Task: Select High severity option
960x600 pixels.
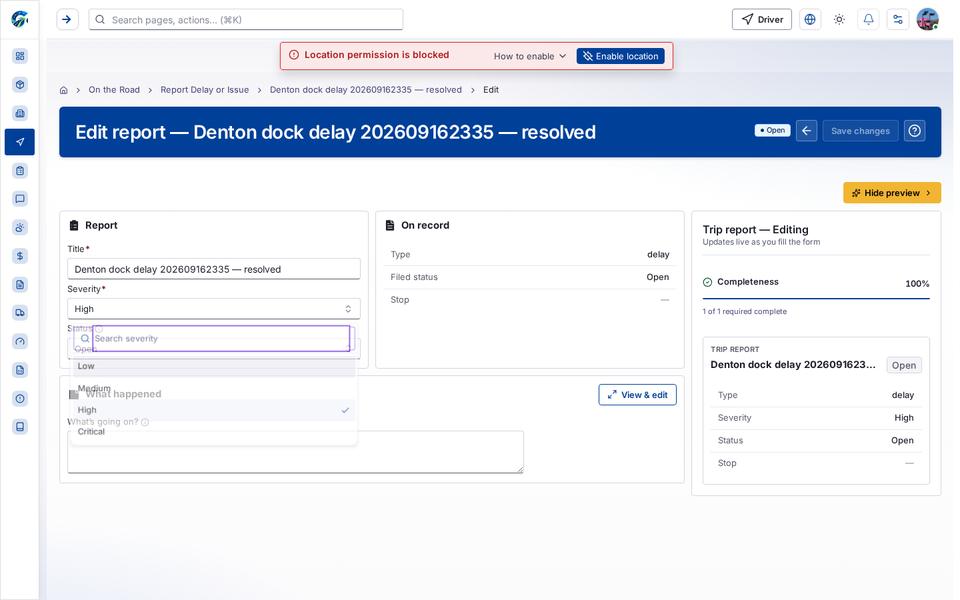Action: coord(213,410)
